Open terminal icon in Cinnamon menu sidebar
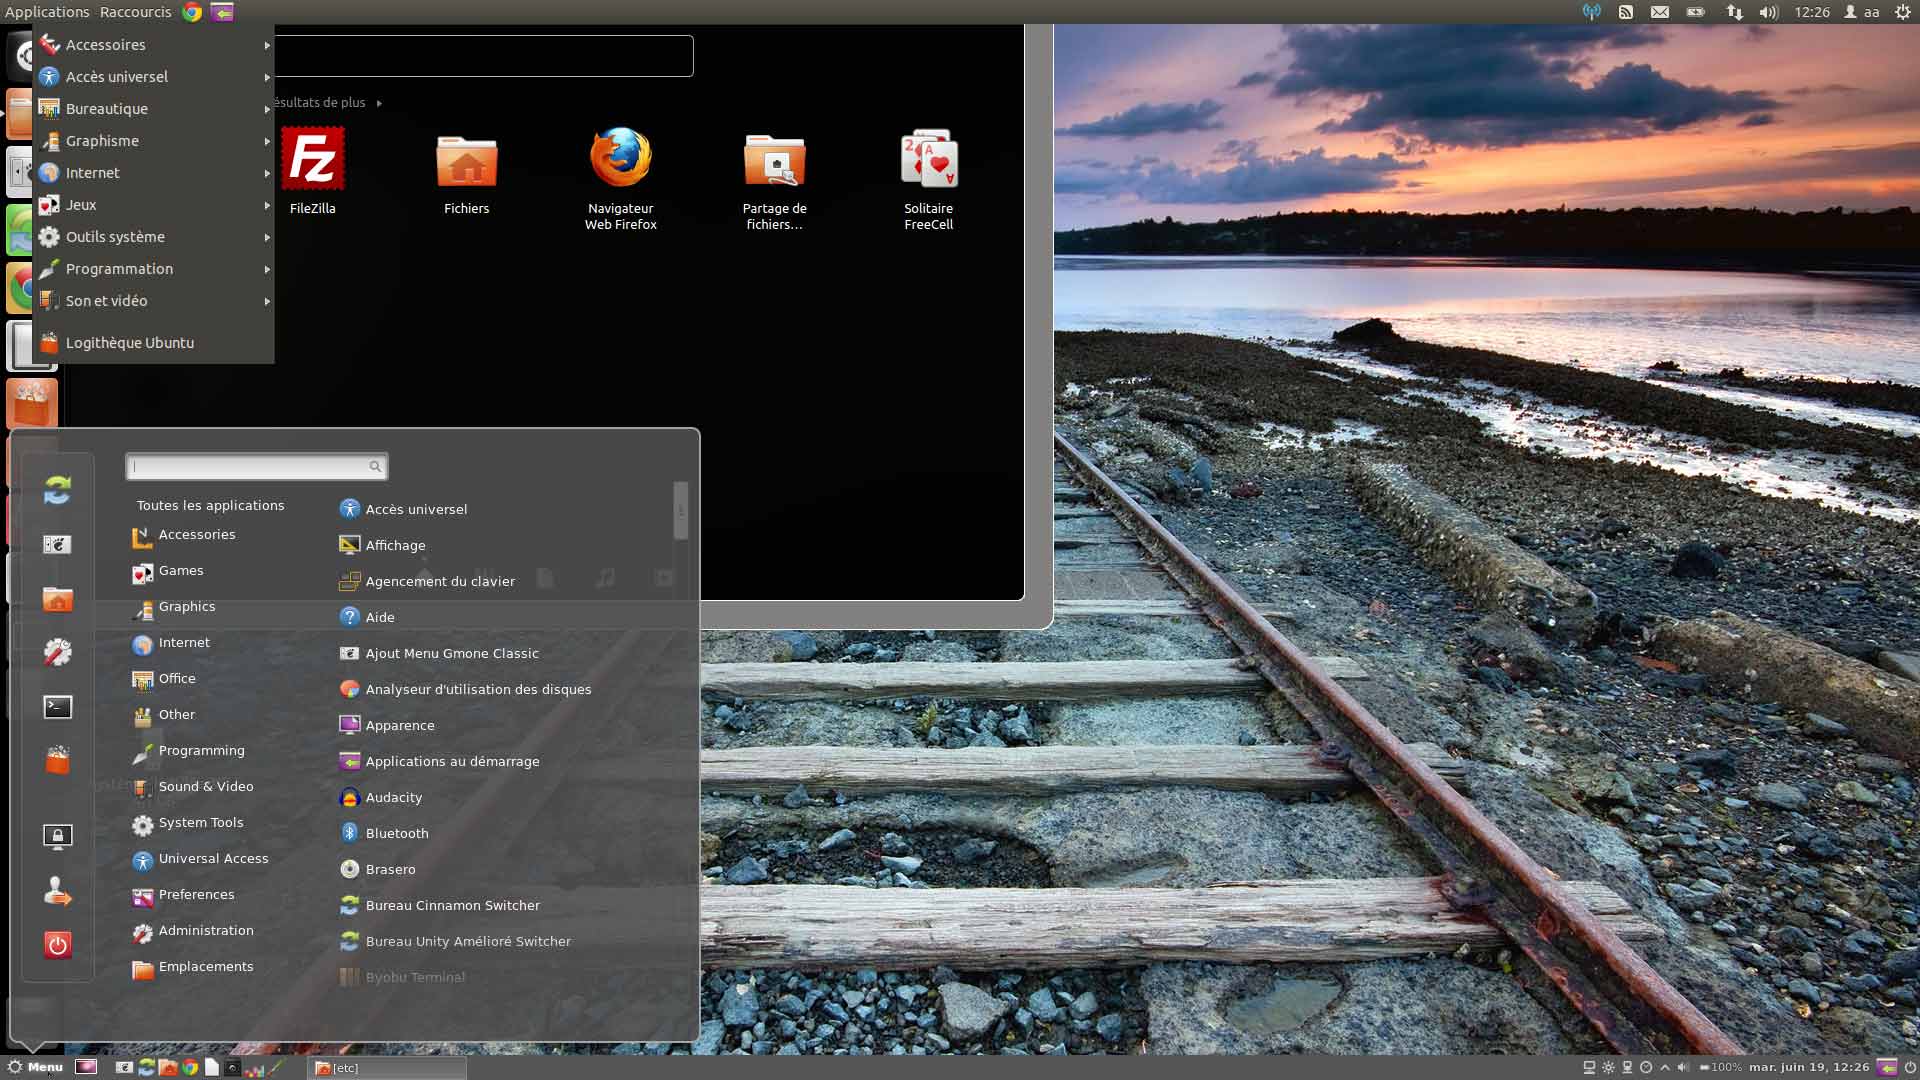This screenshot has width=1920, height=1080. [x=58, y=707]
